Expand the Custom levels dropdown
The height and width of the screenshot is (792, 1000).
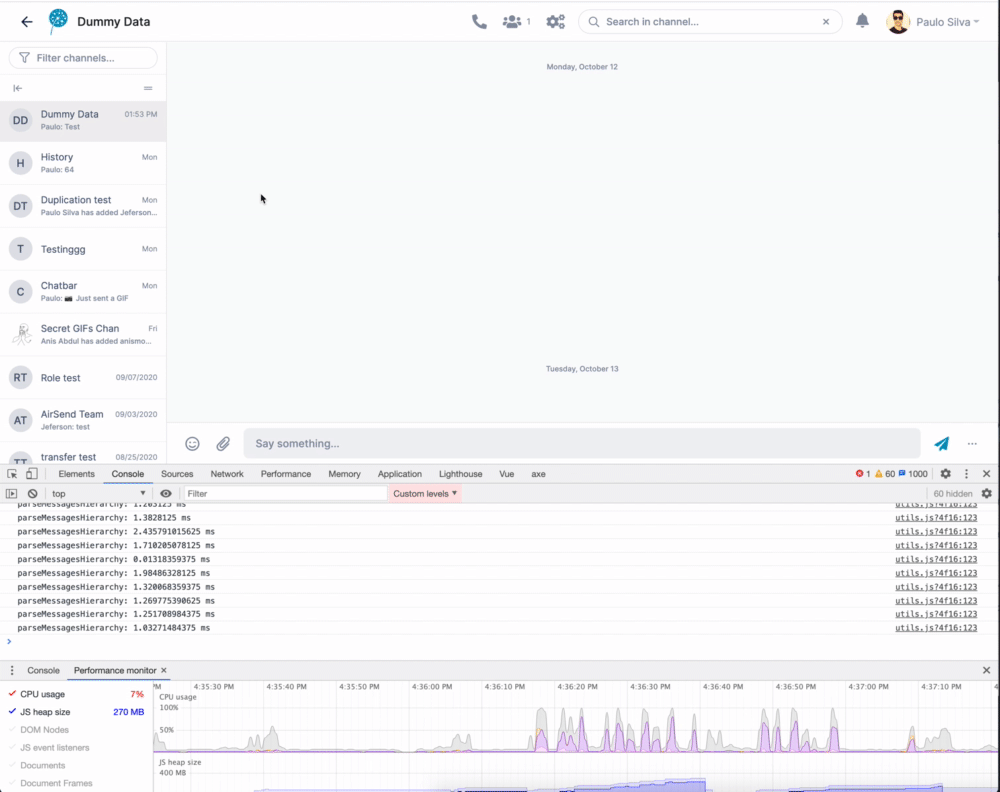(x=425, y=494)
